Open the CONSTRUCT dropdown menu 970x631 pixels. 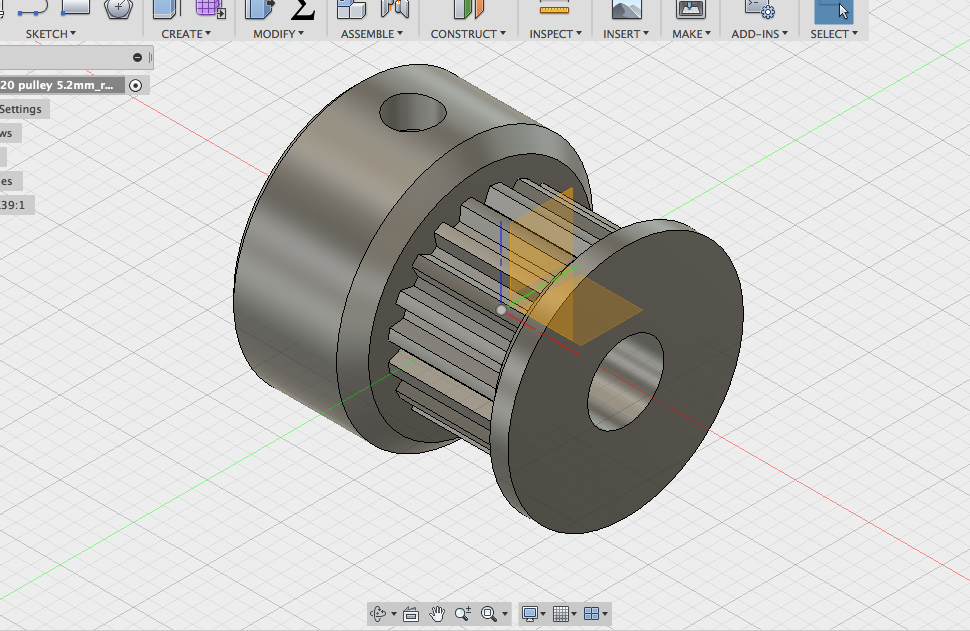[x=468, y=34]
